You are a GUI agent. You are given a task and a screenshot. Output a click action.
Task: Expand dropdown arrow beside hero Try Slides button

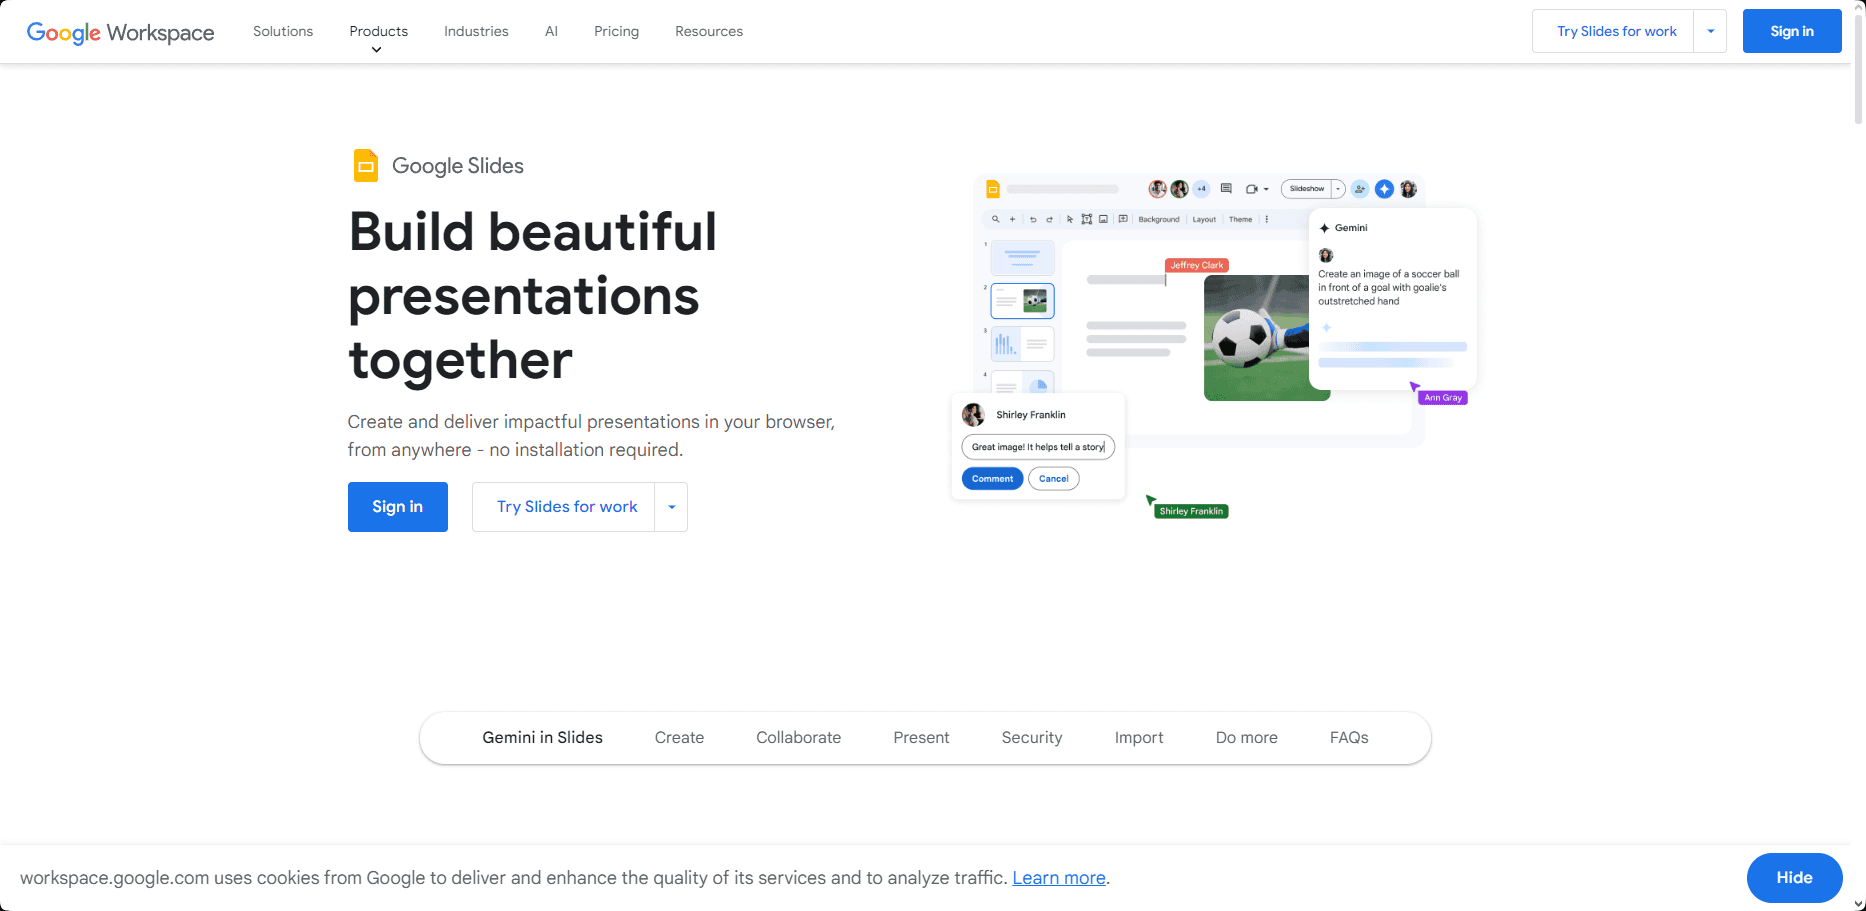671,507
